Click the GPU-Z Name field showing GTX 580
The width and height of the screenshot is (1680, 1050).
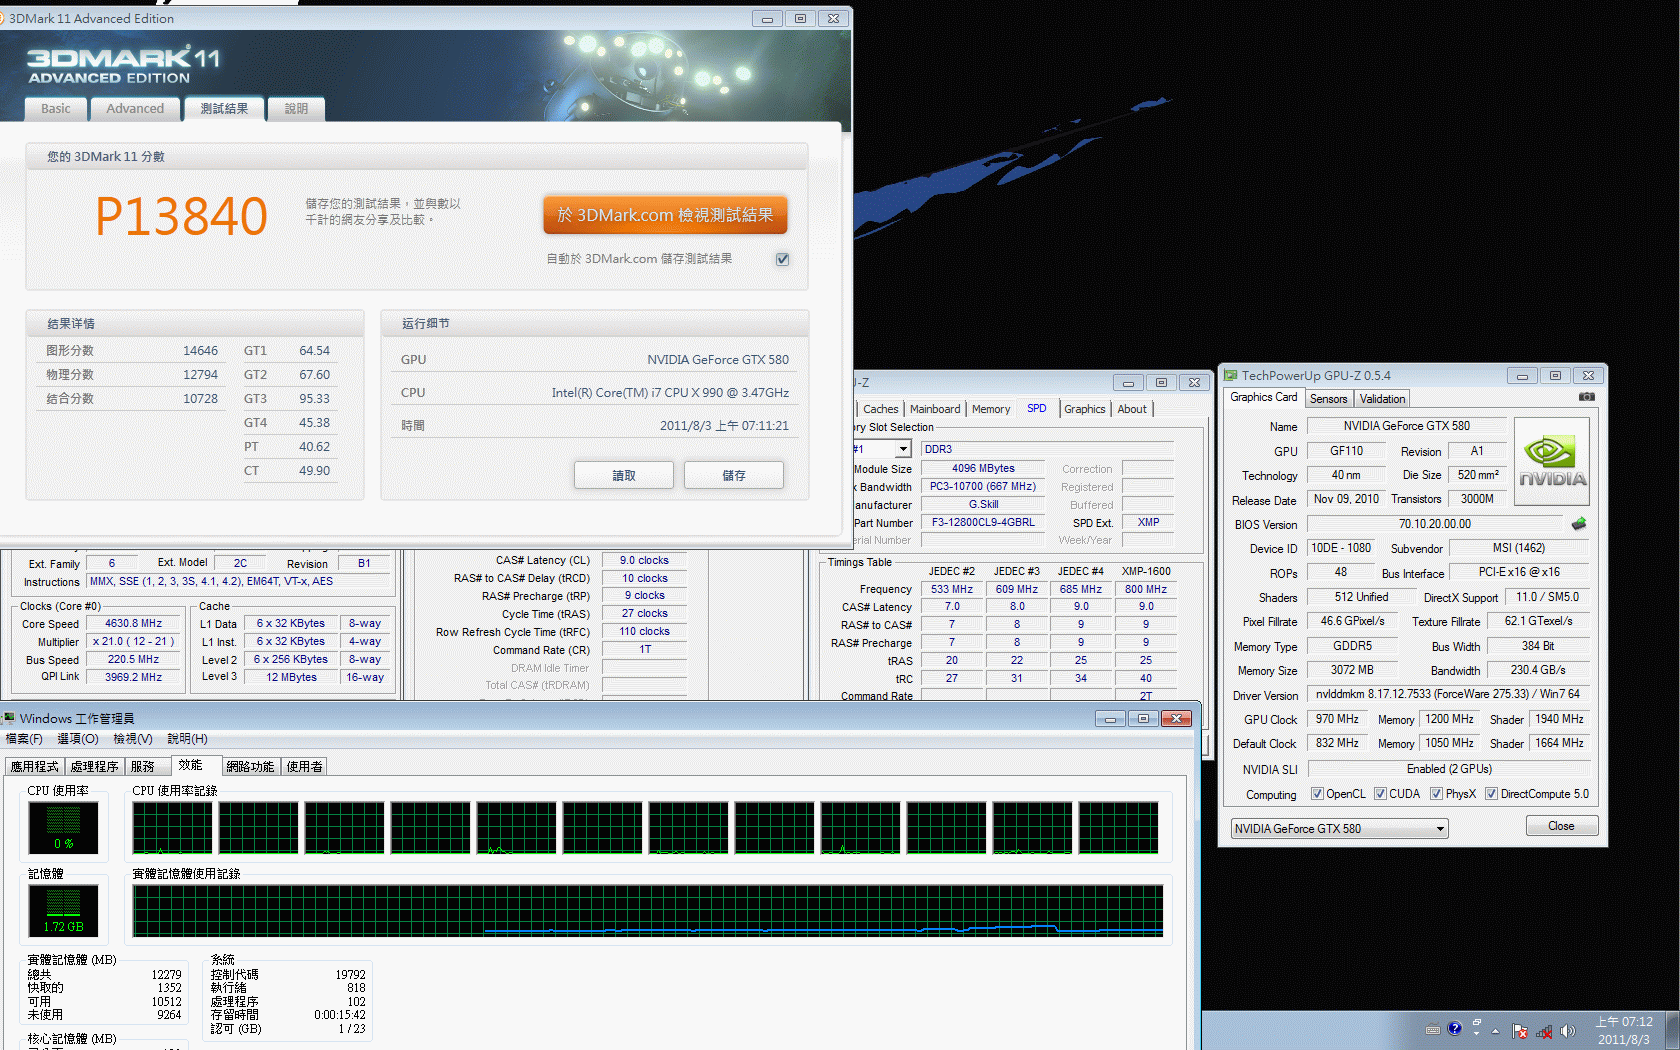point(1406,426)
